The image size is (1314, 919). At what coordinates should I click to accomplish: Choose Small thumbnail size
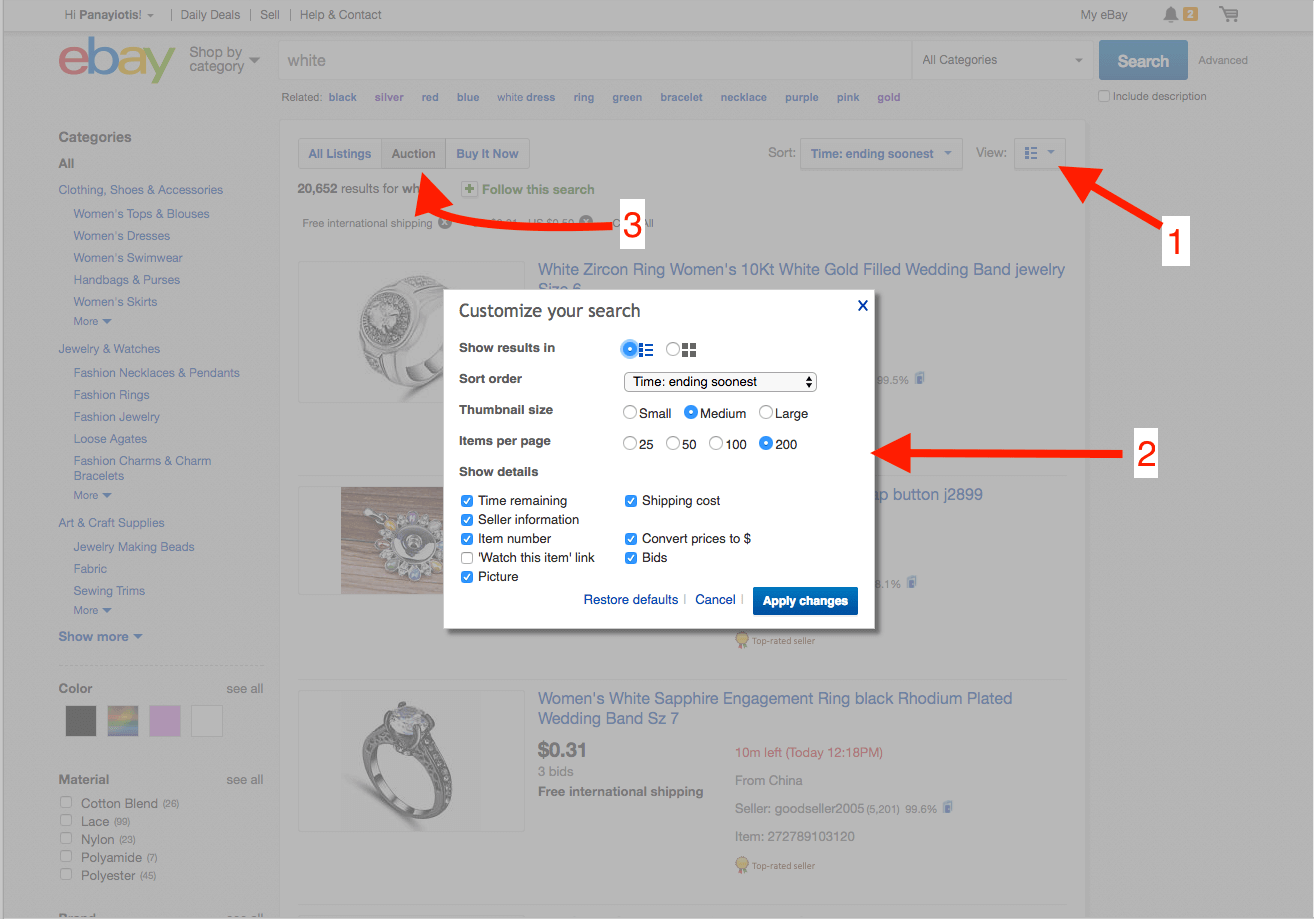pos(629,412)
